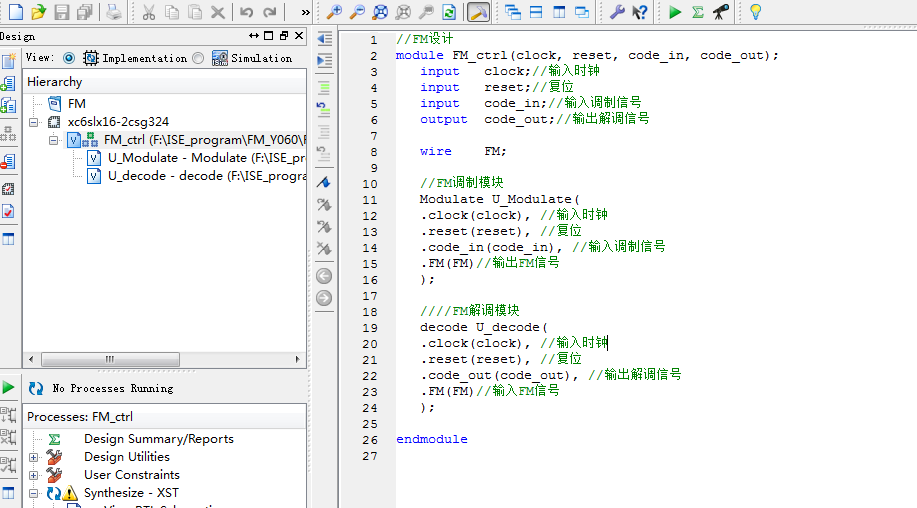Open Design Summary via Sigma toolbar icon
The width and height of the screenshot is (917, 508).
[698, 12]
